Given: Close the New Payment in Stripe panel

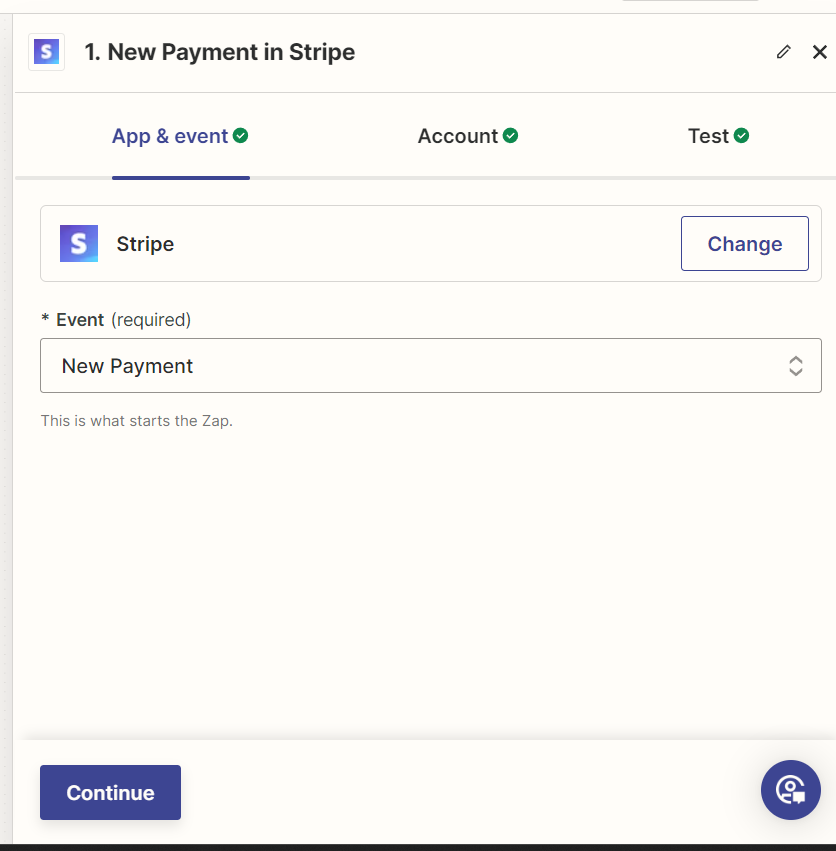Looking at the screenshot, I should tap(819, 52).
